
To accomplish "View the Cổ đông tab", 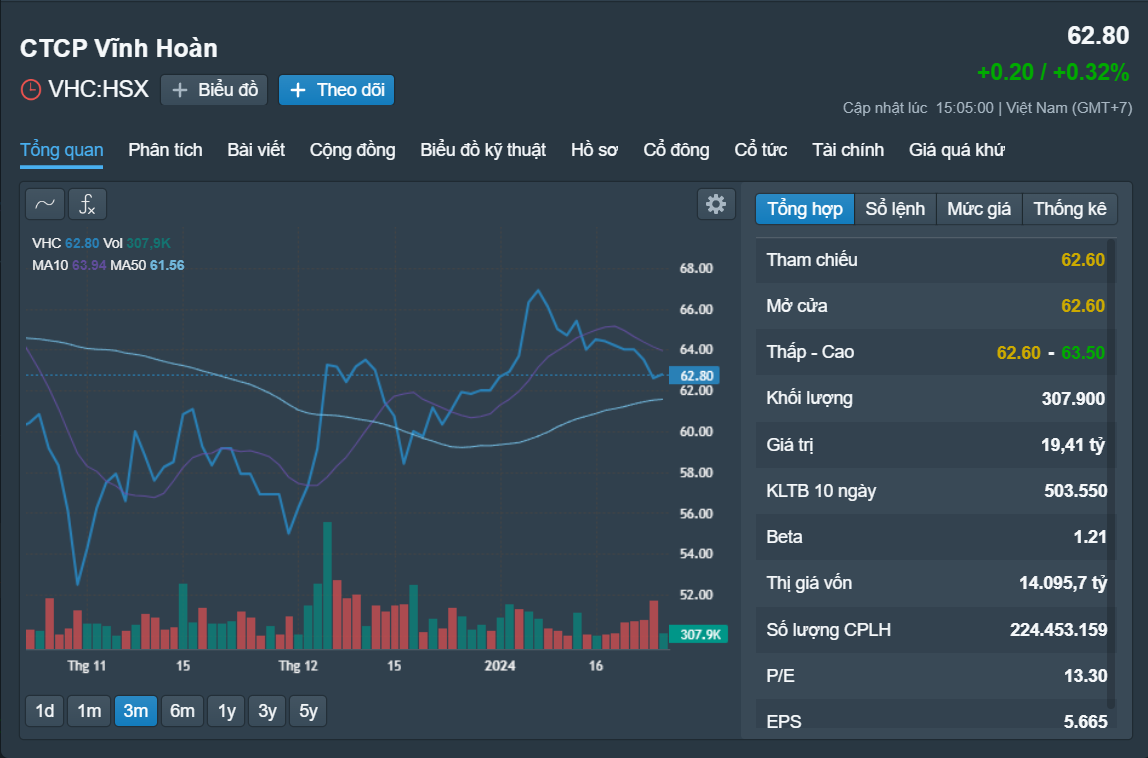I will (x=676, y=150).
